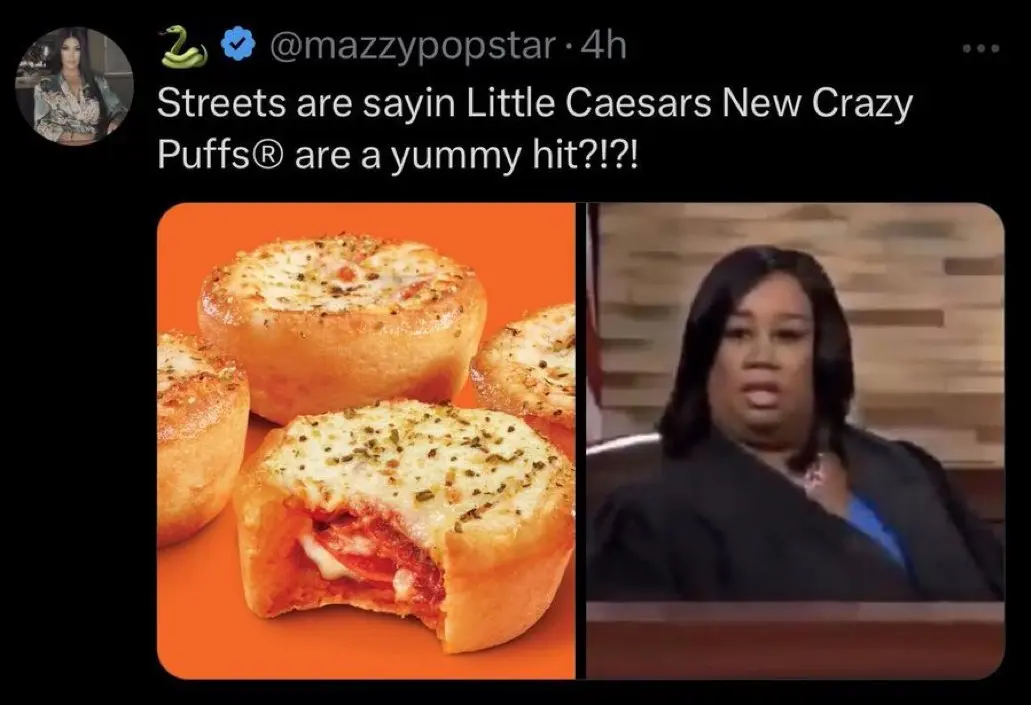This screenshot has width=1031, height=705.
Task: Click the whole puff at top center
Action: pos(342,327)
